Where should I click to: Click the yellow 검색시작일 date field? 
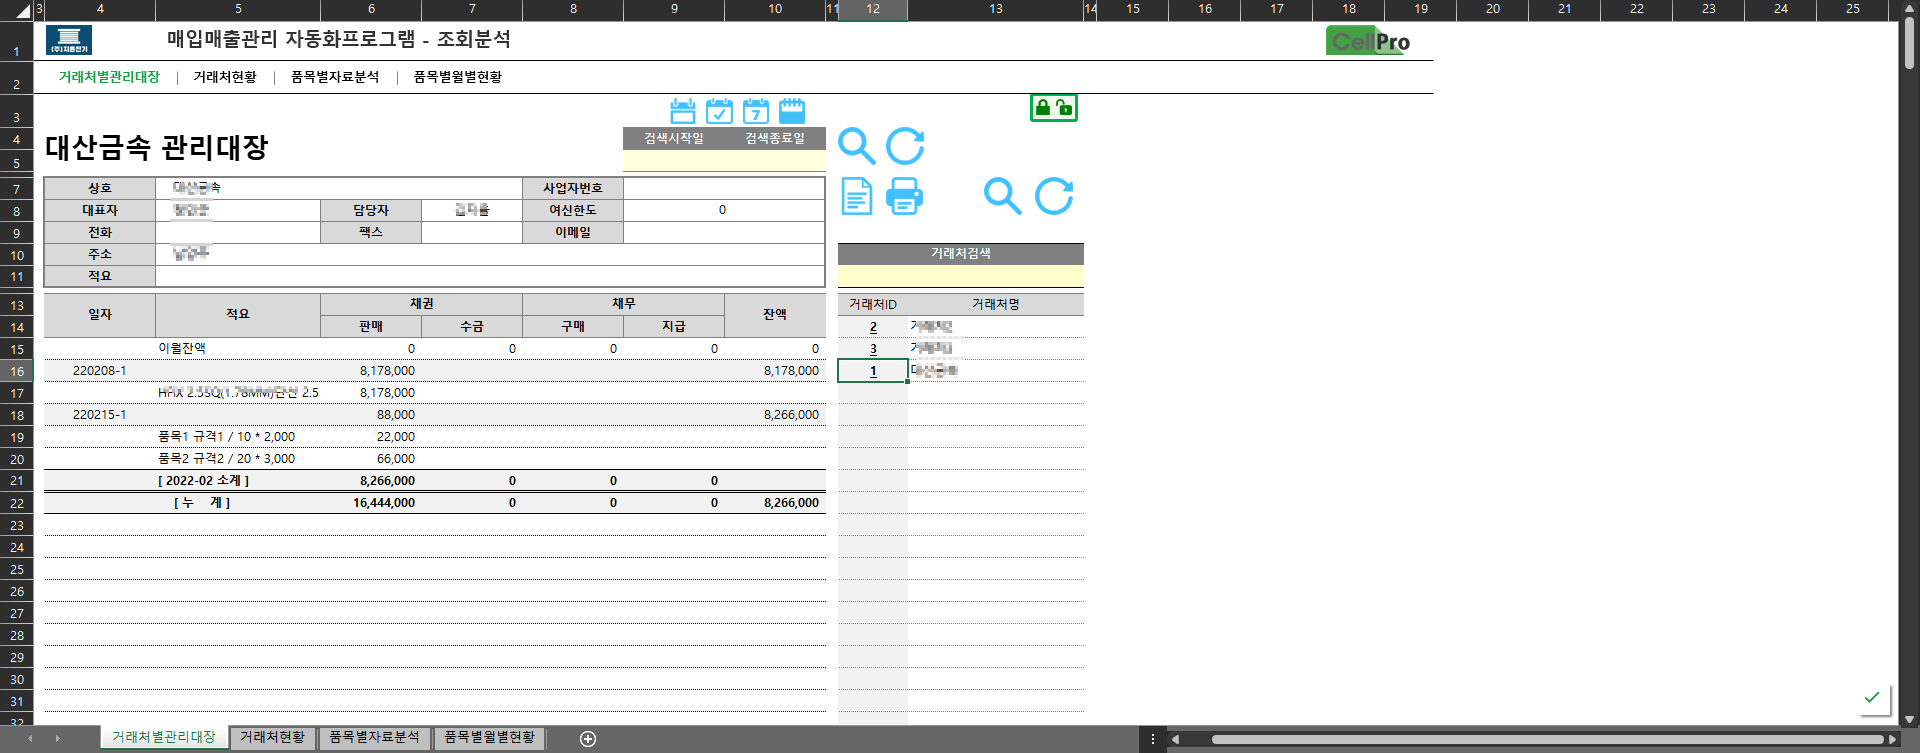[673, 160]
